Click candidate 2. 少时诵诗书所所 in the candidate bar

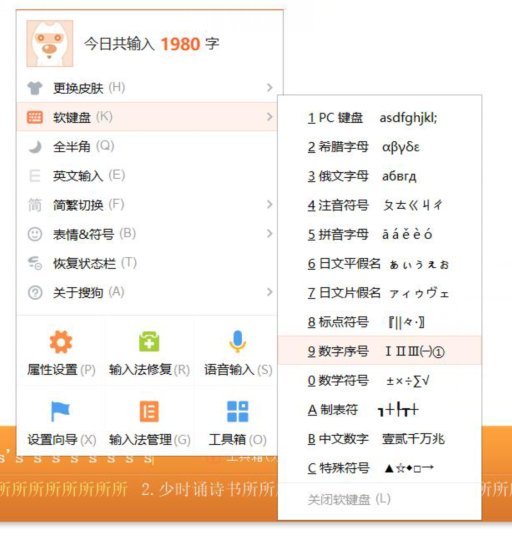(208, 489)
